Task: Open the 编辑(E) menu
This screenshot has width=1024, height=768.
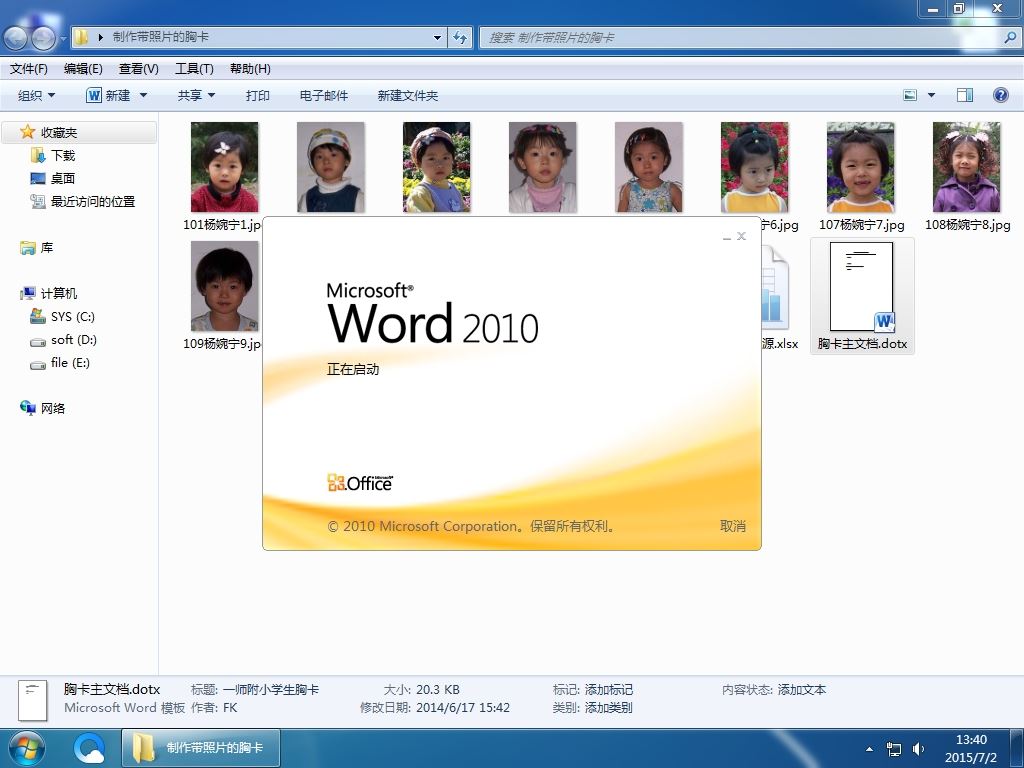Action: pos(83,69)
